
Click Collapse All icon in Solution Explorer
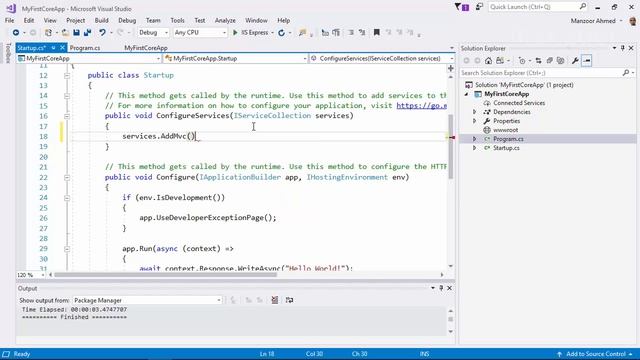550,61
